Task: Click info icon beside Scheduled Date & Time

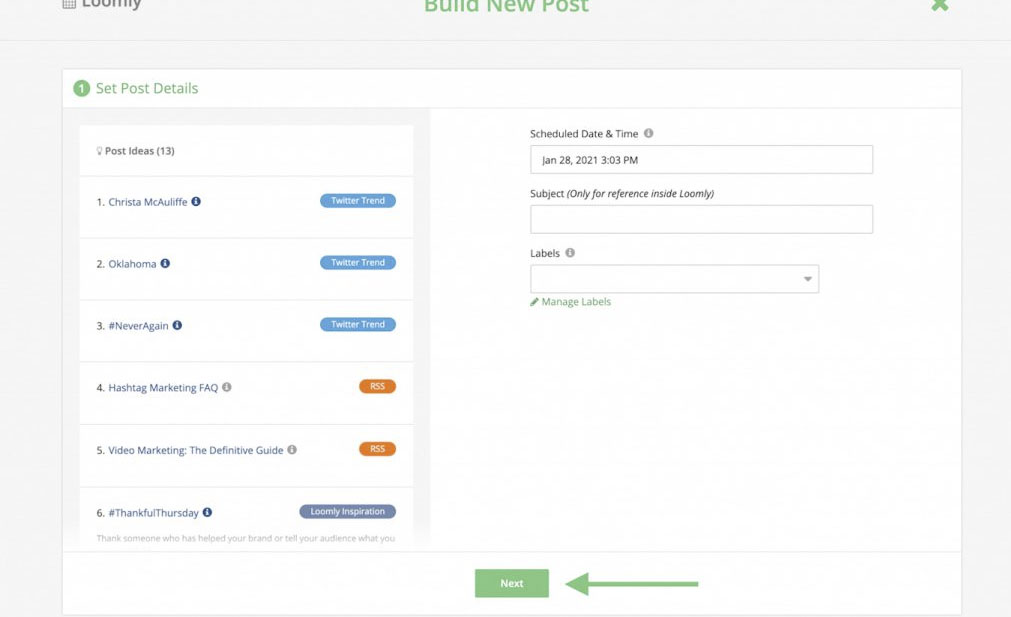Action: point(649,133)
